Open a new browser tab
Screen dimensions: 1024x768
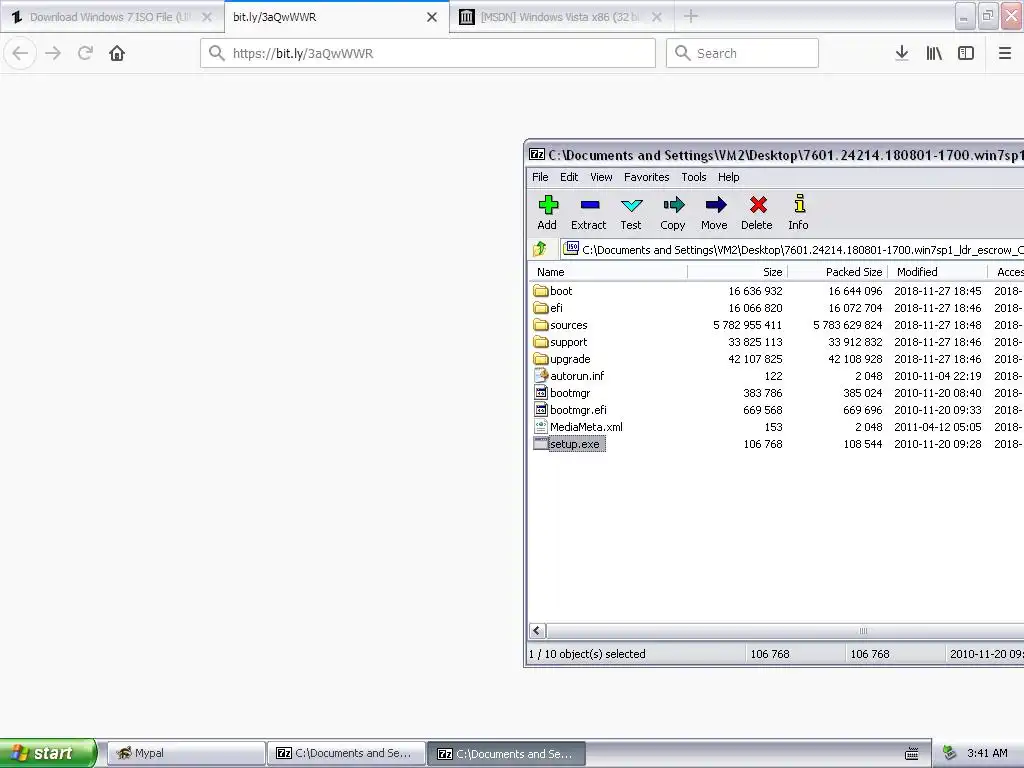pyautogui.click(x=691, y=16)
